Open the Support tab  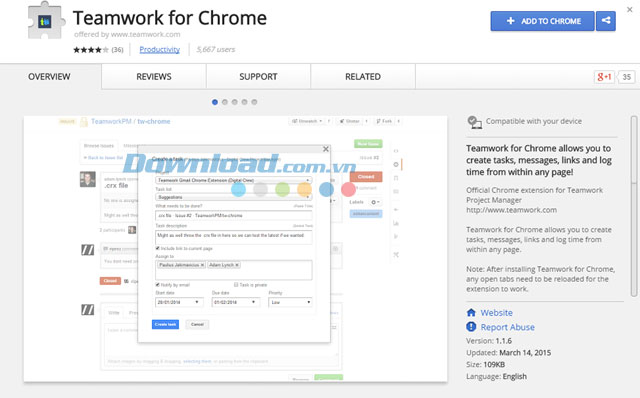click(258, 77)
